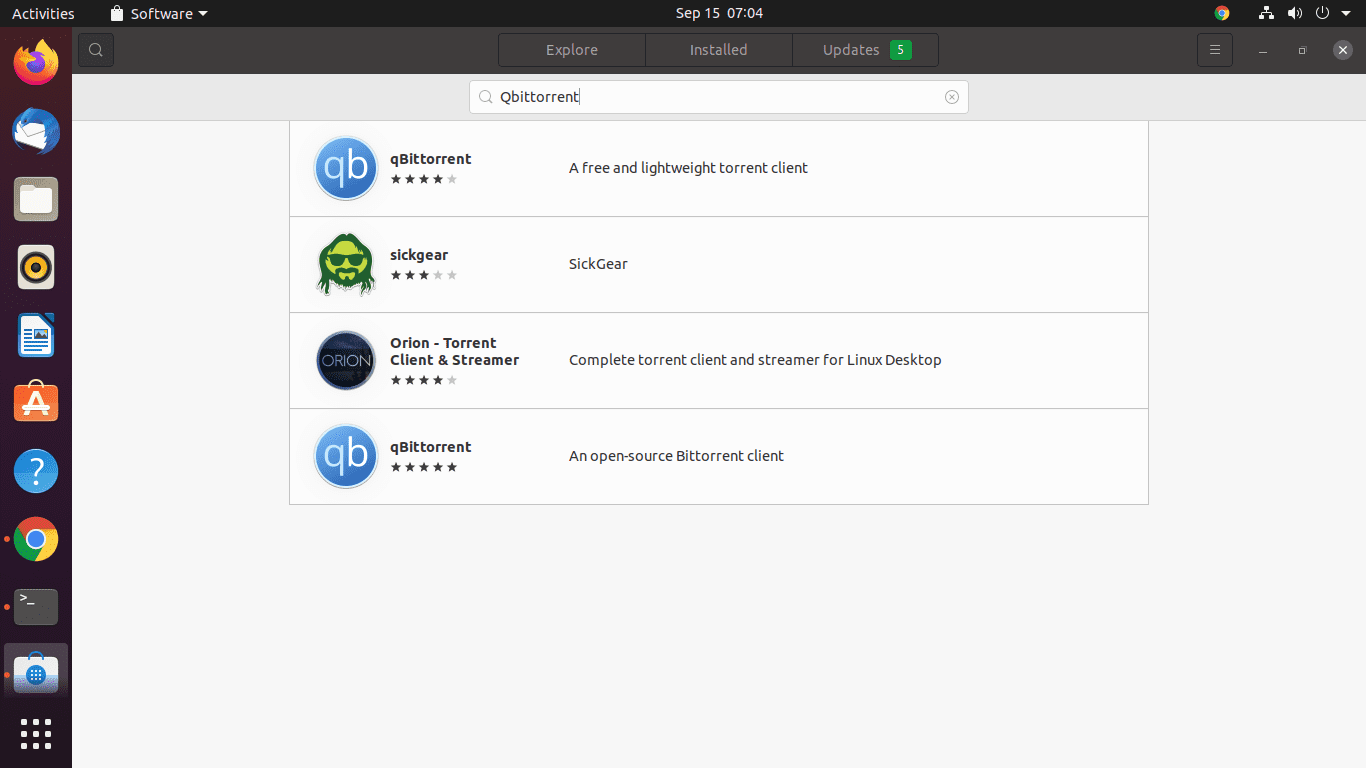The height and width of the screenshot is (768, 1366).
Task: Click the network icon in top panel
Action: point(1266,13)
